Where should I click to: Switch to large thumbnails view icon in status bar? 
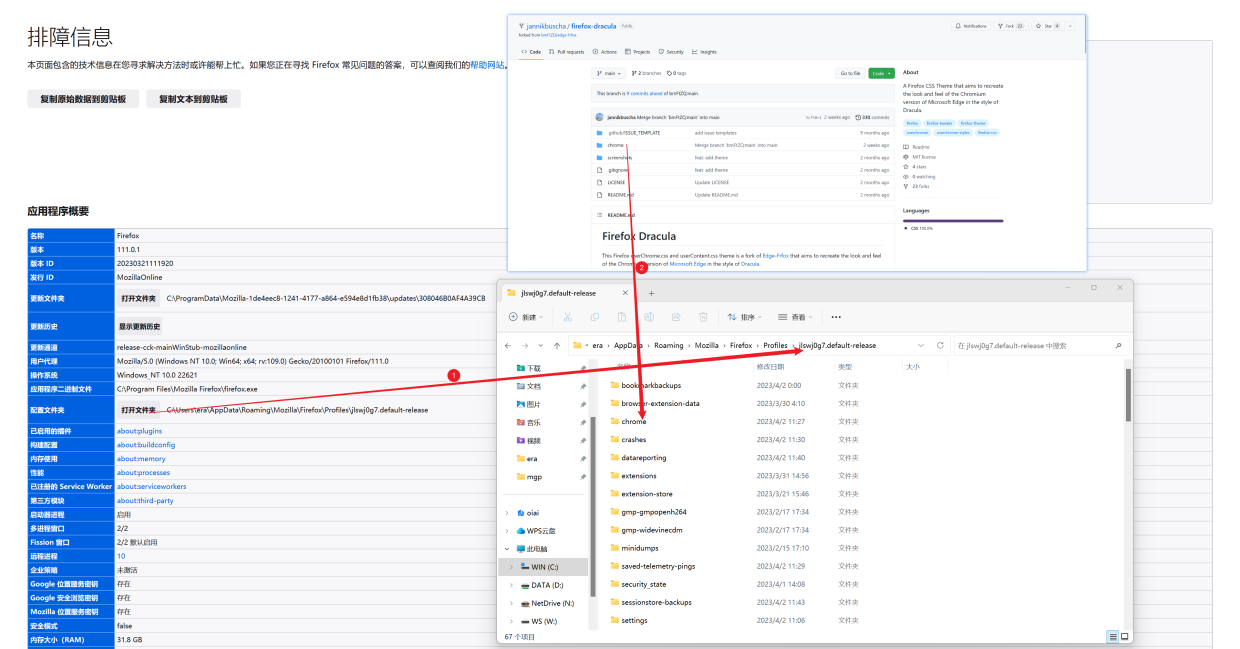(x=1125, y=636)
